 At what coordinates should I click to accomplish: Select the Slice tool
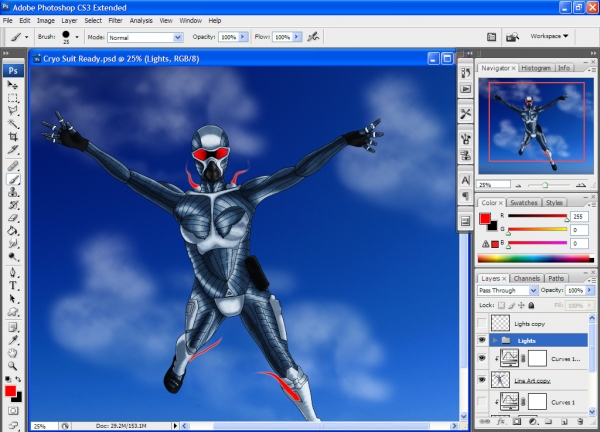tap(13, 150)
